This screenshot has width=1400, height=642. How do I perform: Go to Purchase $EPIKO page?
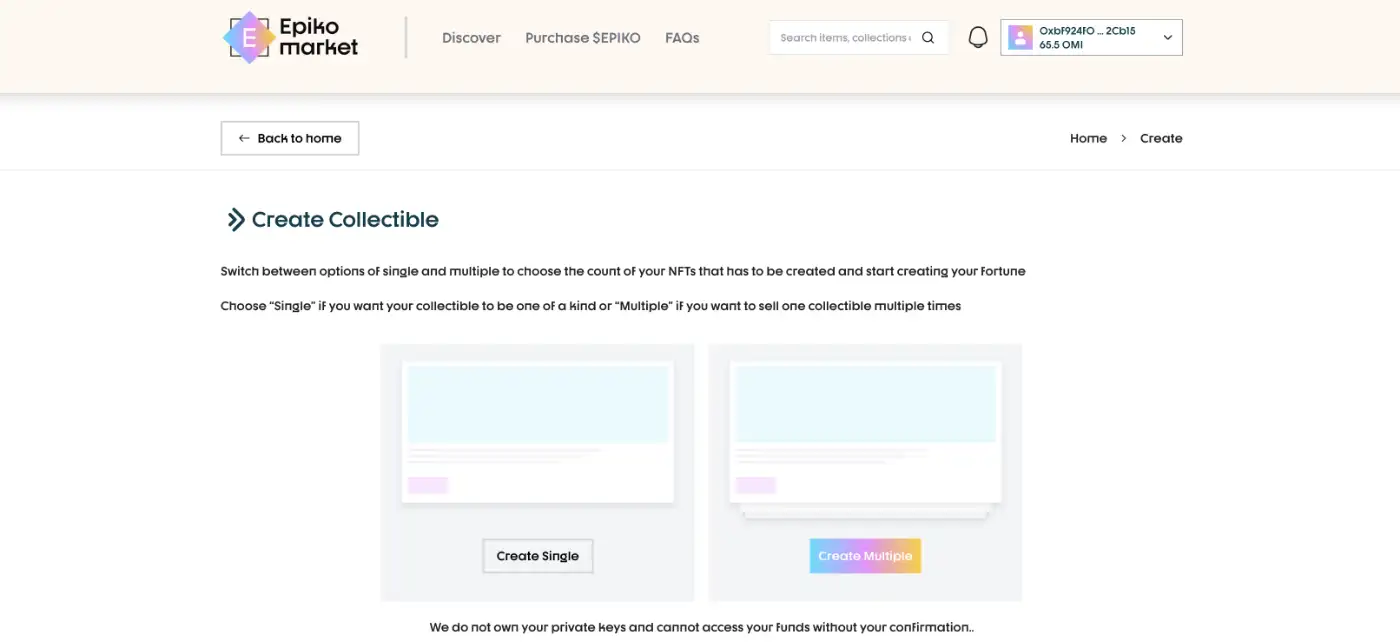coord(582,38)
